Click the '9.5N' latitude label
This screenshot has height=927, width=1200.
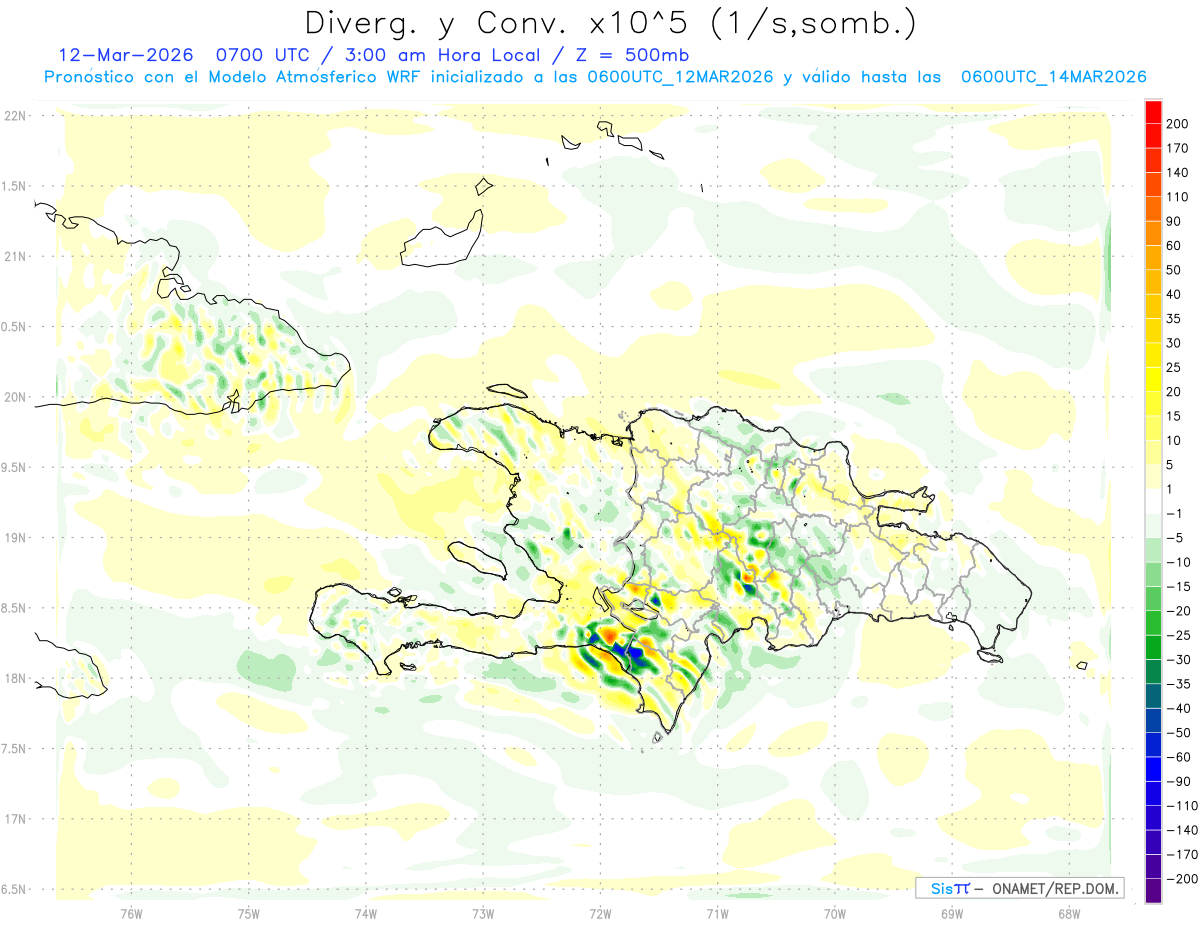tap(15, 467)
